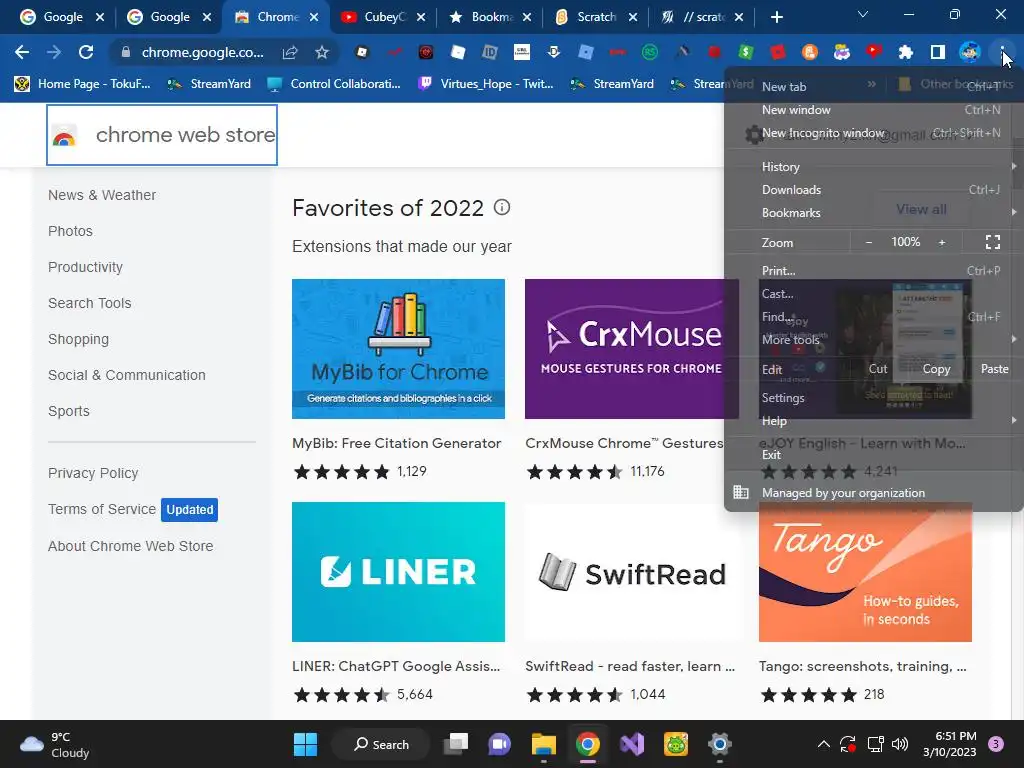Go back with the browser back arrow
1024x768 pixels.
point(22,52)
